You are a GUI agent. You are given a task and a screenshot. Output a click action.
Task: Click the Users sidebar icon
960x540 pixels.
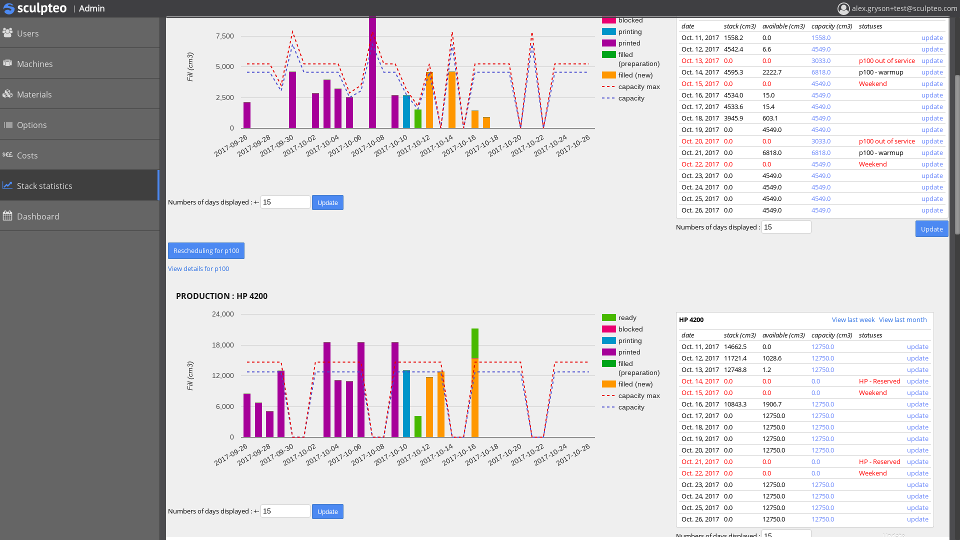7,33
